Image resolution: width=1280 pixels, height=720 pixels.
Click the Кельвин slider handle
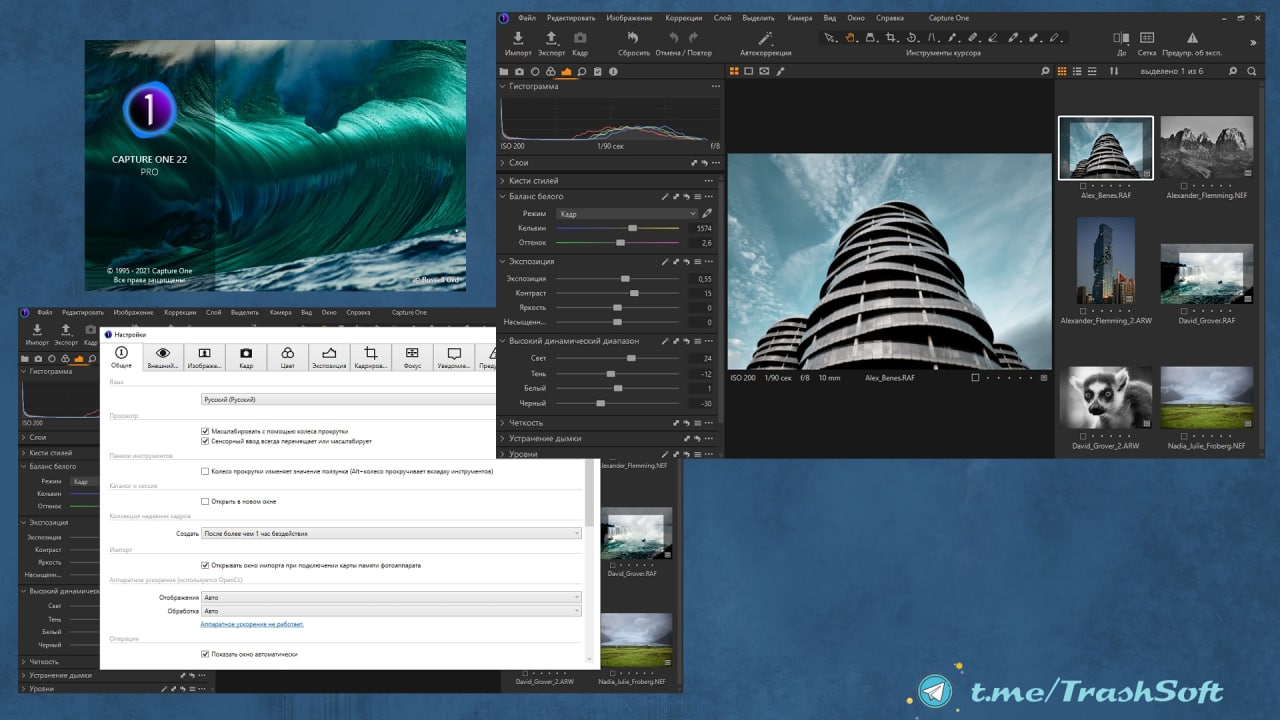632,229
